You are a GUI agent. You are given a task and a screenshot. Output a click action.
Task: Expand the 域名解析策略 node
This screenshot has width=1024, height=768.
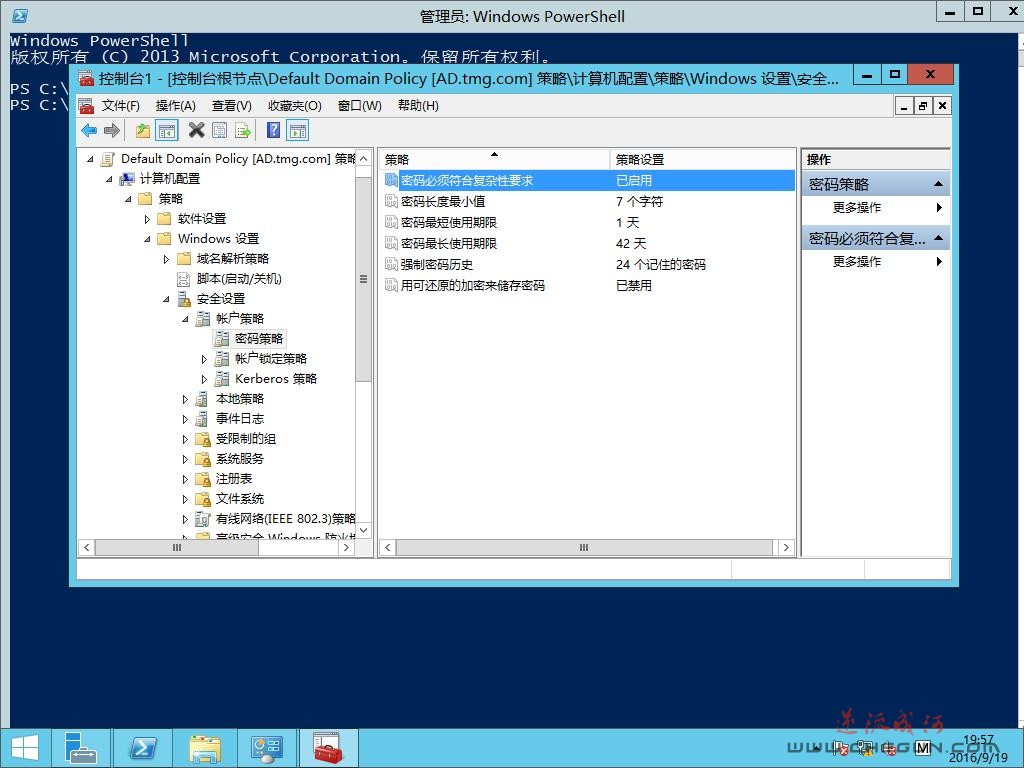[x=166, y=259]
